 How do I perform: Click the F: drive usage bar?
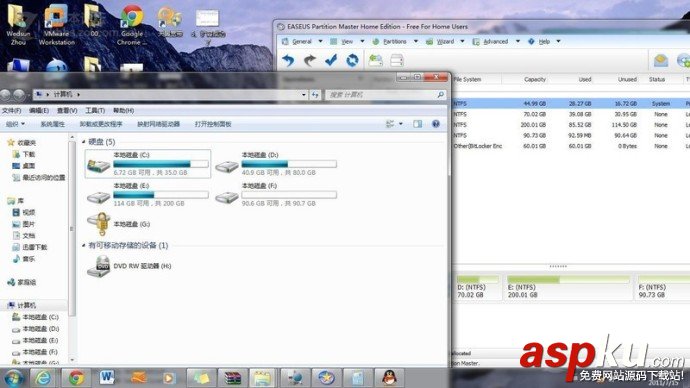tap(289, 194)
